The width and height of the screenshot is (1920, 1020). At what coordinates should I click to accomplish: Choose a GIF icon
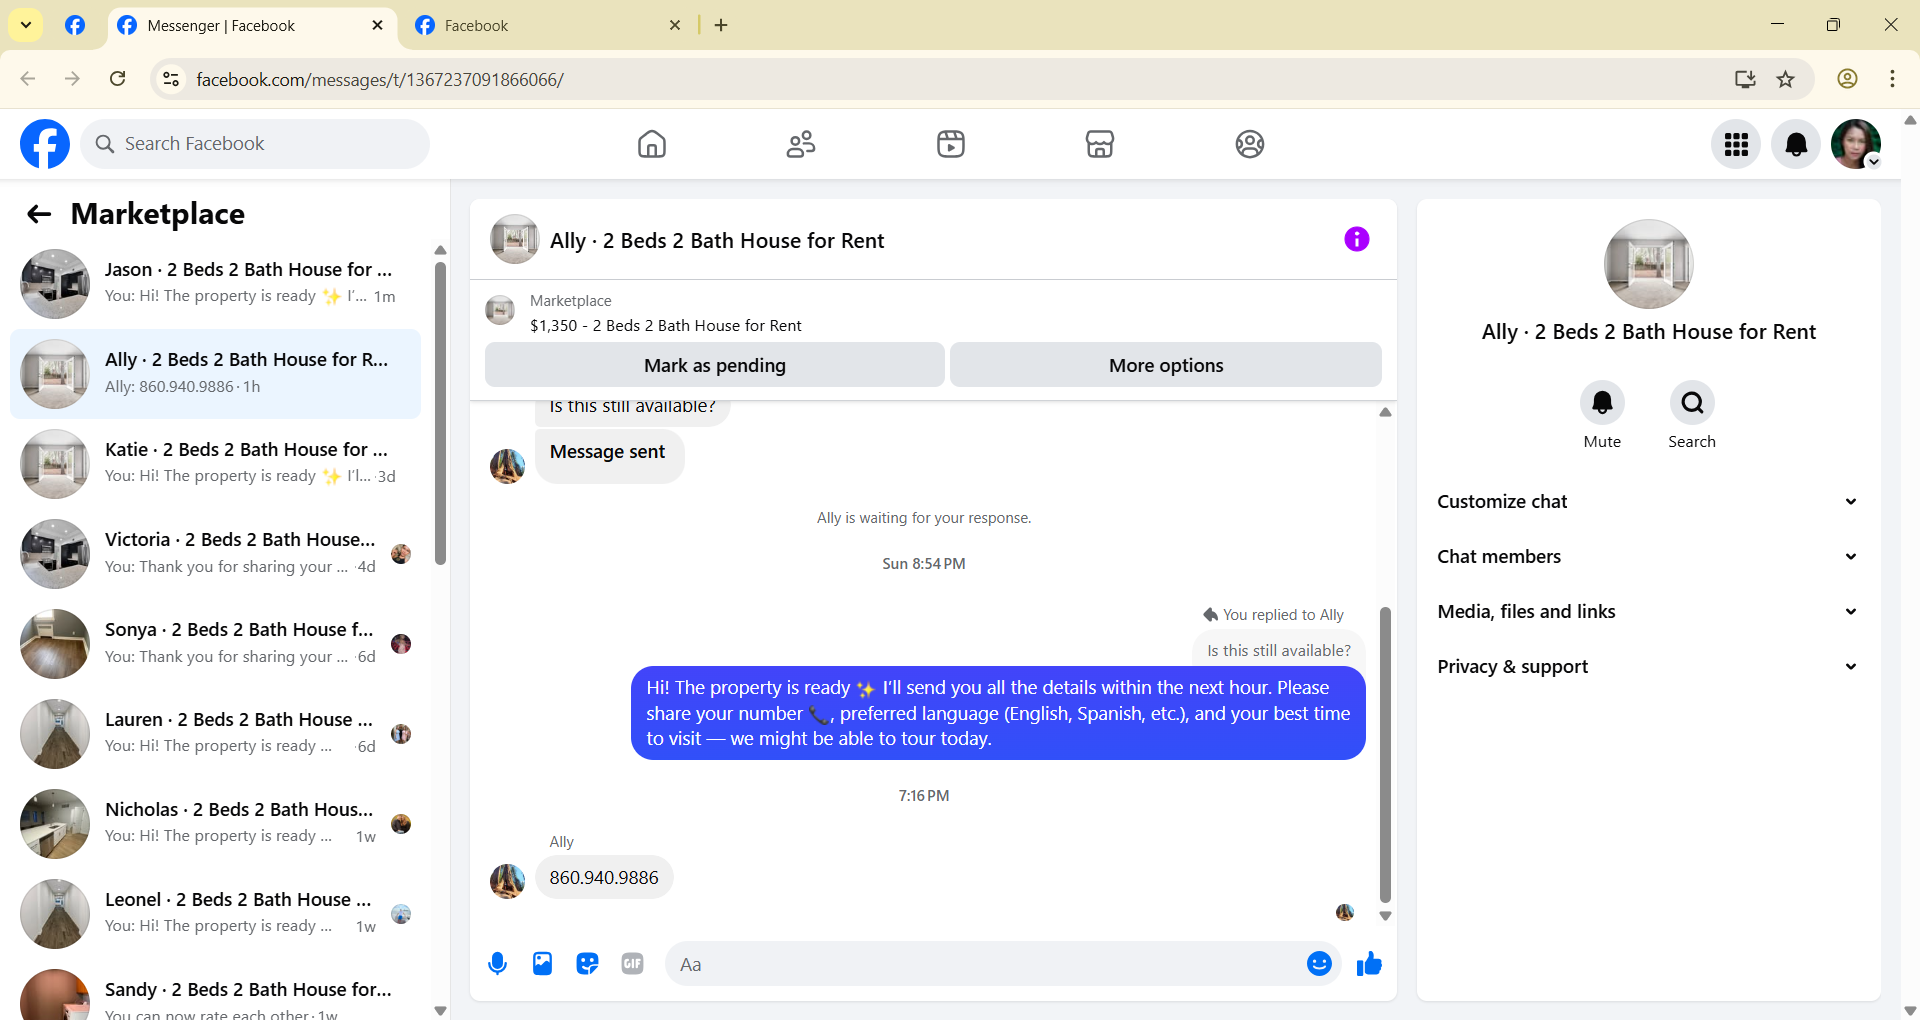coord(632,964)
